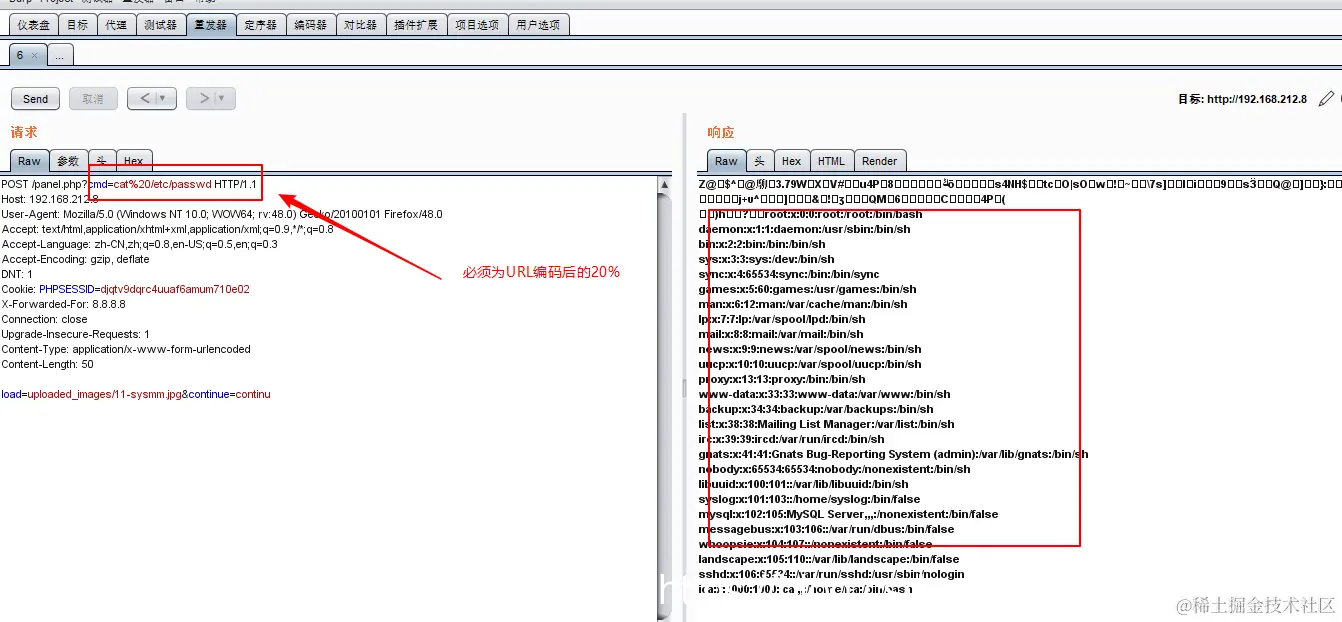Screen dimensions: 1342x622
Task: Click the request pane scrollbar
Action: (x=664, y=400)
